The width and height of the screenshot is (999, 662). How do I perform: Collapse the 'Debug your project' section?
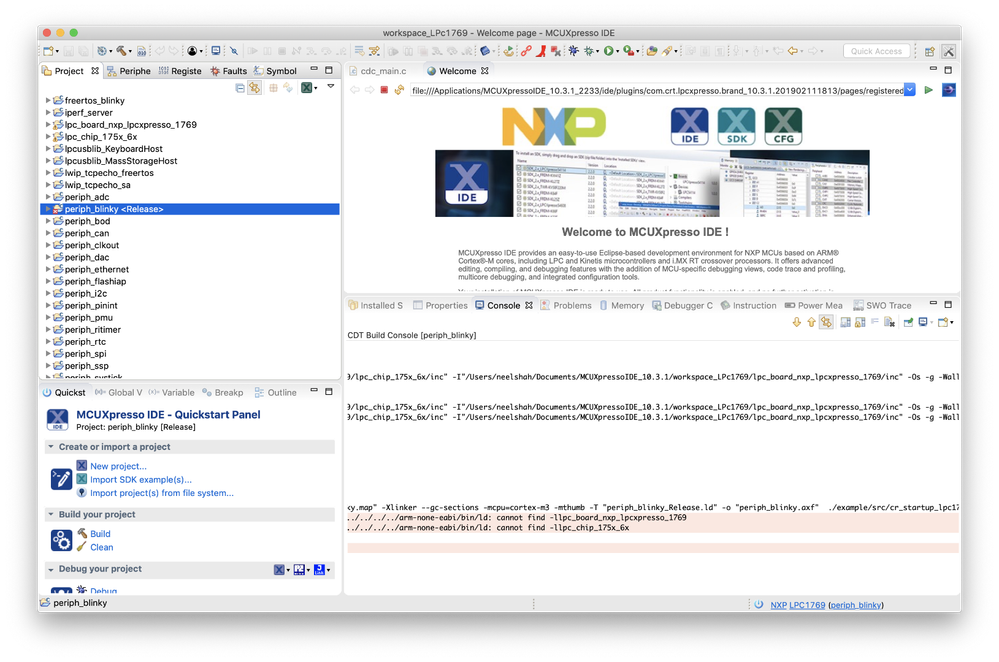tap(51, 569)
